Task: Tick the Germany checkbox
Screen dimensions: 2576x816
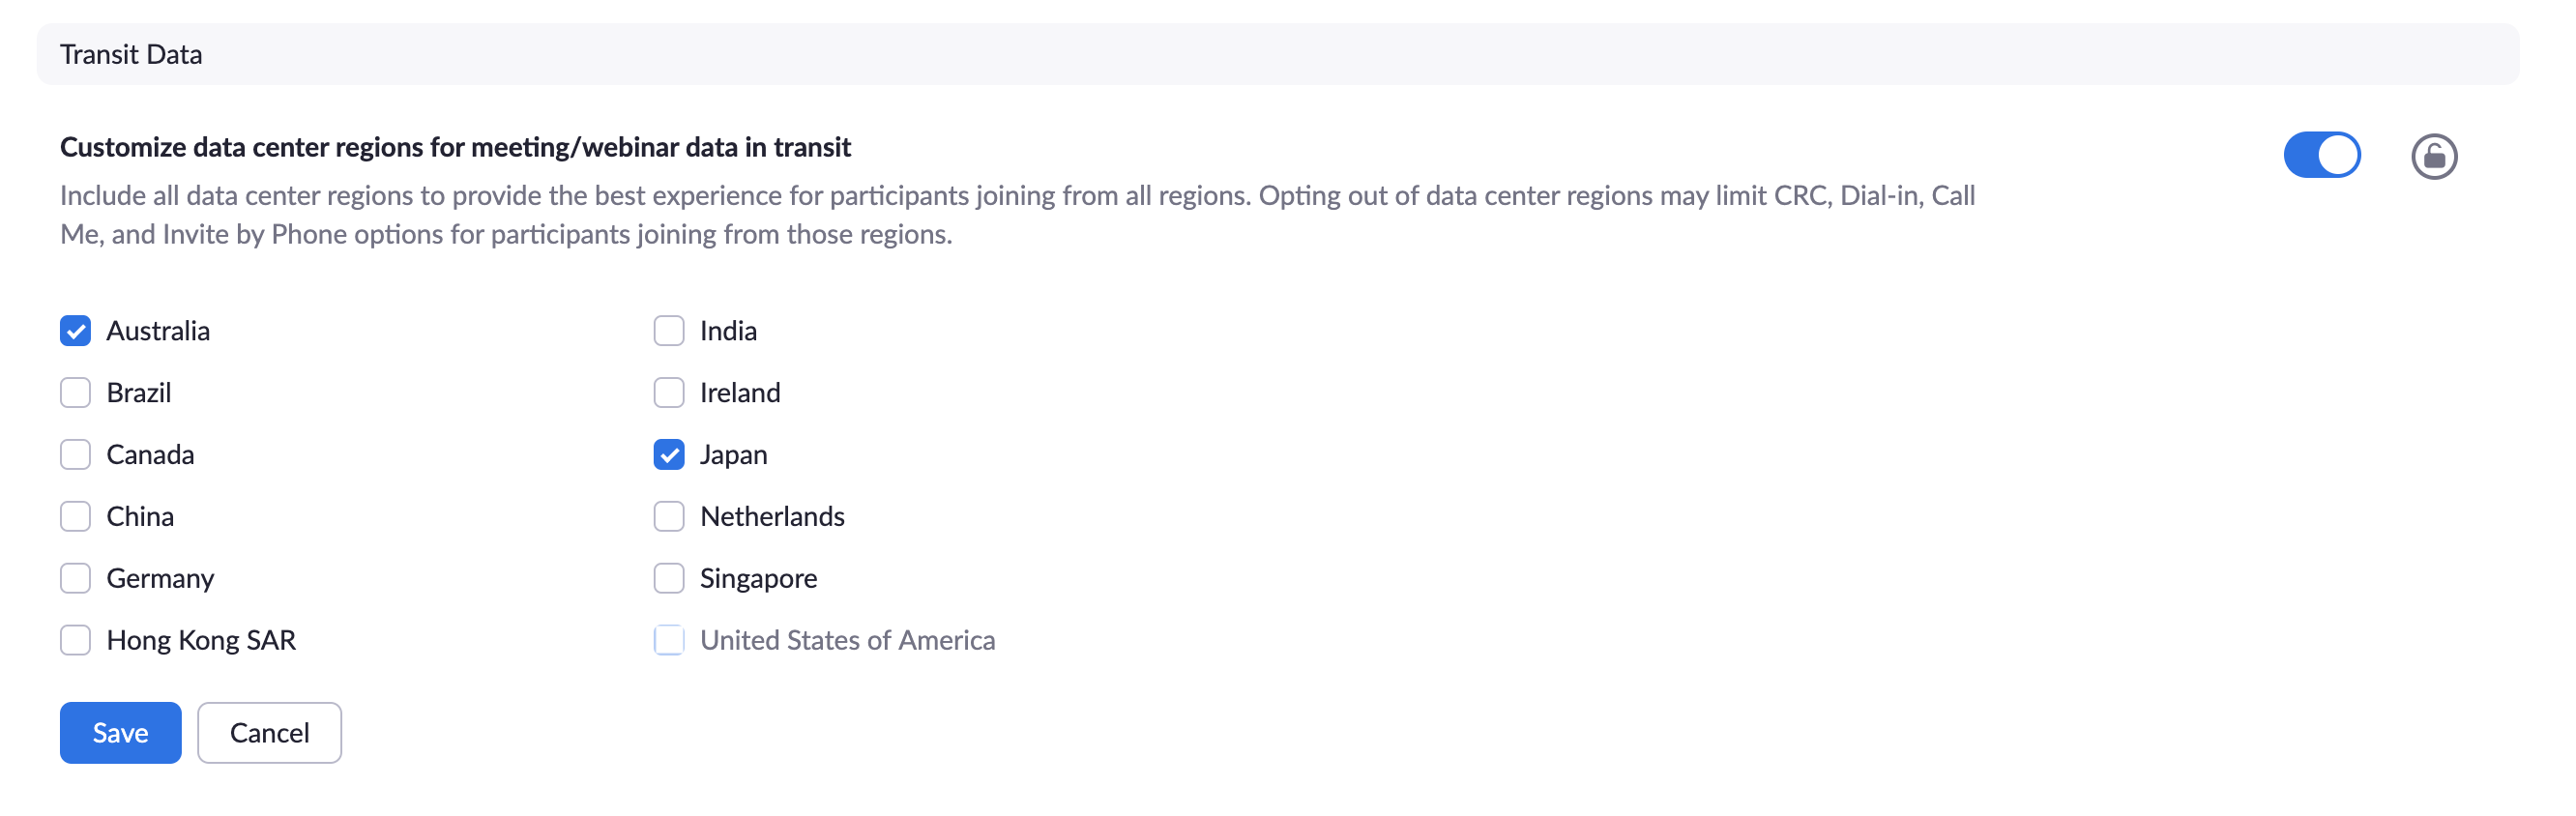Action: click(x=75, y=579)
